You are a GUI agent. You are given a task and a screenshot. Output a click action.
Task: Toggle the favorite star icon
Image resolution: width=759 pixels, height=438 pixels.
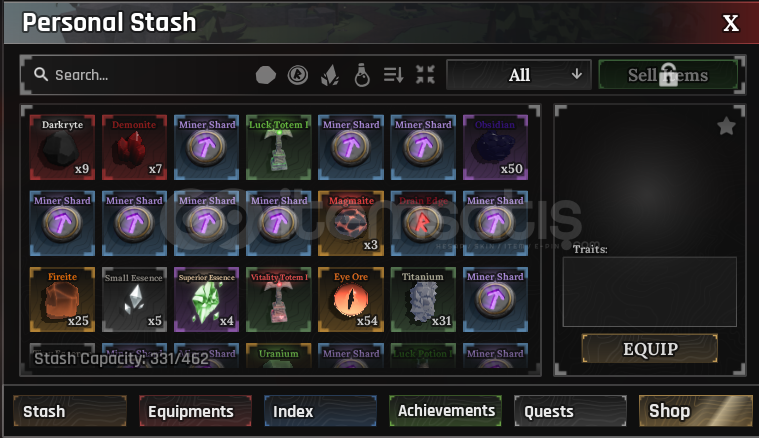[x=726, y=126]
